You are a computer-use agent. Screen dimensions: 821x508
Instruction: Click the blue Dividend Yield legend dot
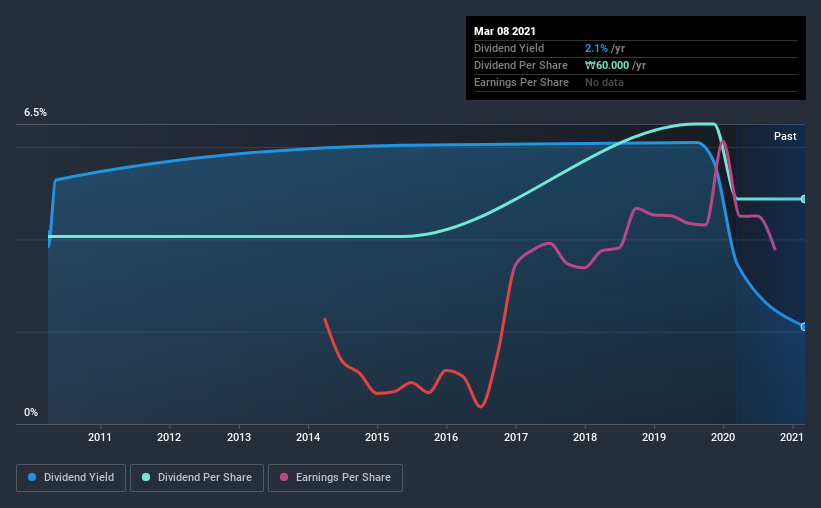click(32, 477)
